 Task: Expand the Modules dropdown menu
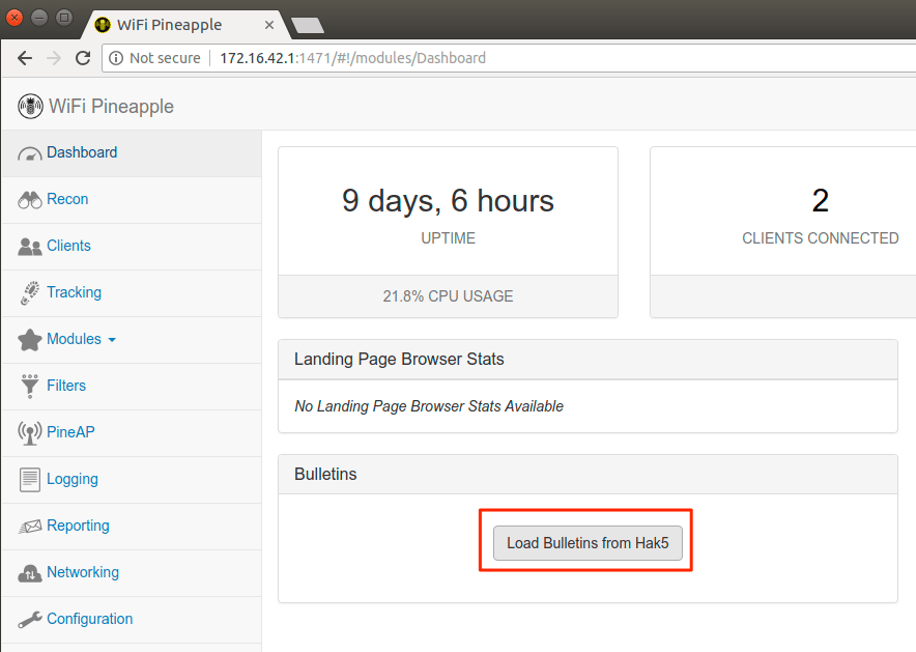click(x=81, y=340)
